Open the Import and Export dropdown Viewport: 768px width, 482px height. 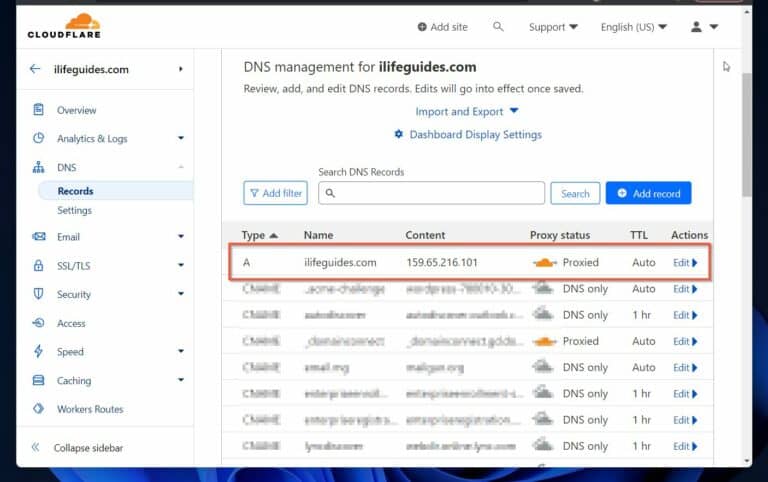tap(466, 112)
